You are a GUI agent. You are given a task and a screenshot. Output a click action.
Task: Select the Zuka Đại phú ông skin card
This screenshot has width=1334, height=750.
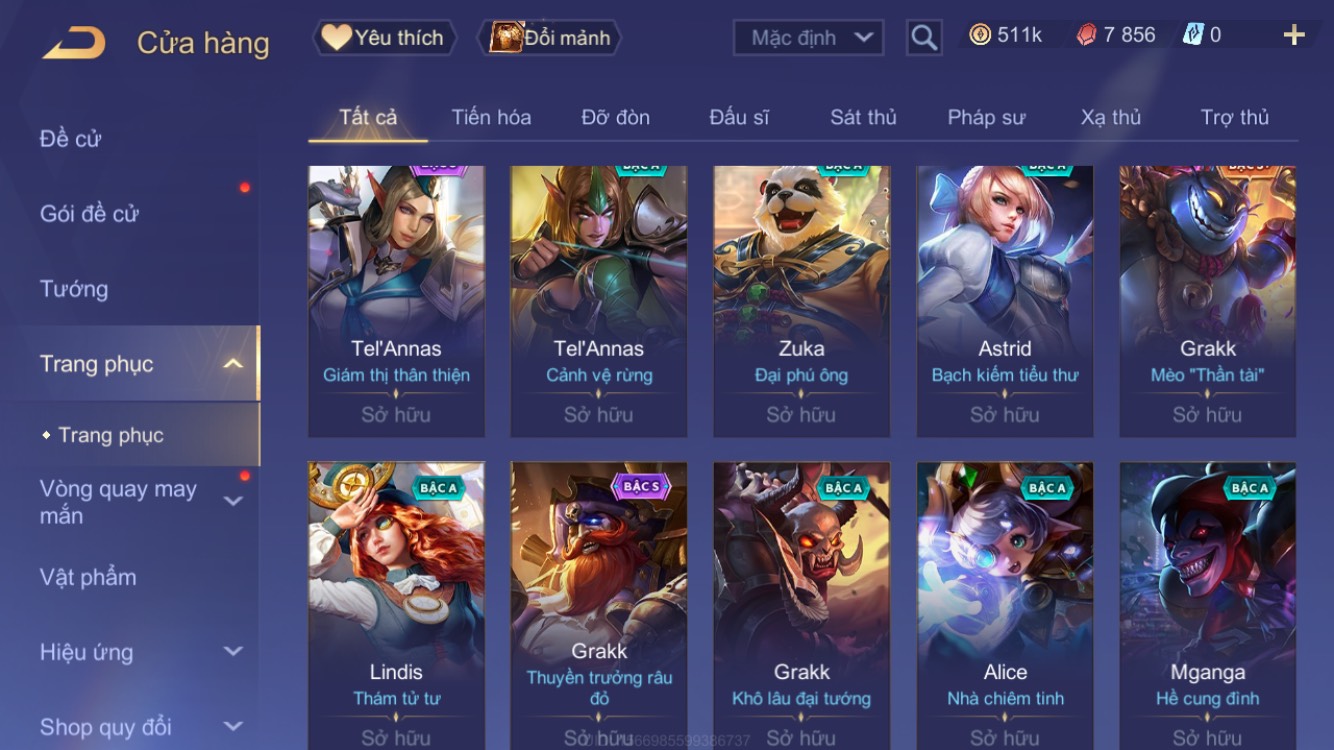801,301
